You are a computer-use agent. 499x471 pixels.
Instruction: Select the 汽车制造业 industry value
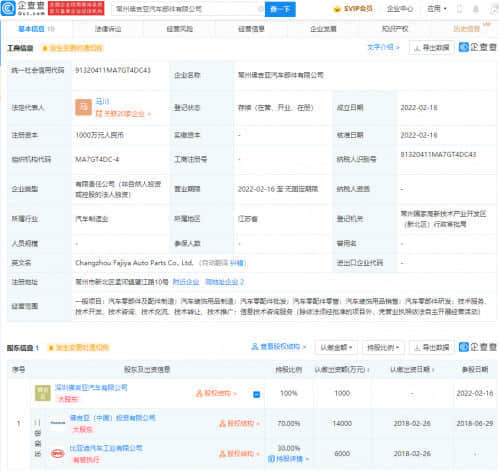92,219
